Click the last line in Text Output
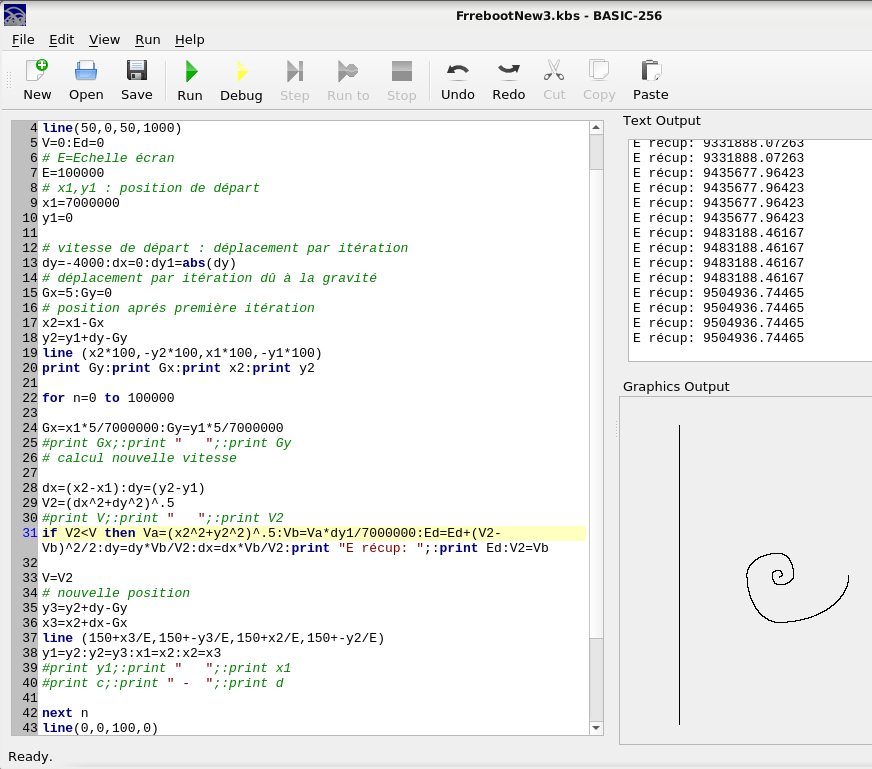The height and width of the screenshot is (769, 872). pyautogui.click(x=718, y=338)
